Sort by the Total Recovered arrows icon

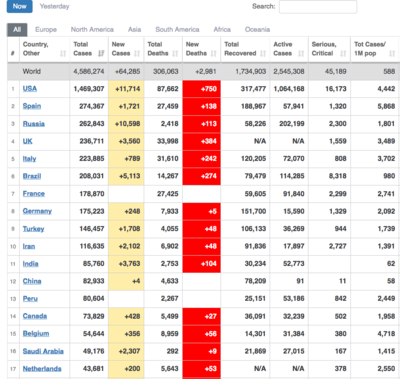tap(263, 53)
